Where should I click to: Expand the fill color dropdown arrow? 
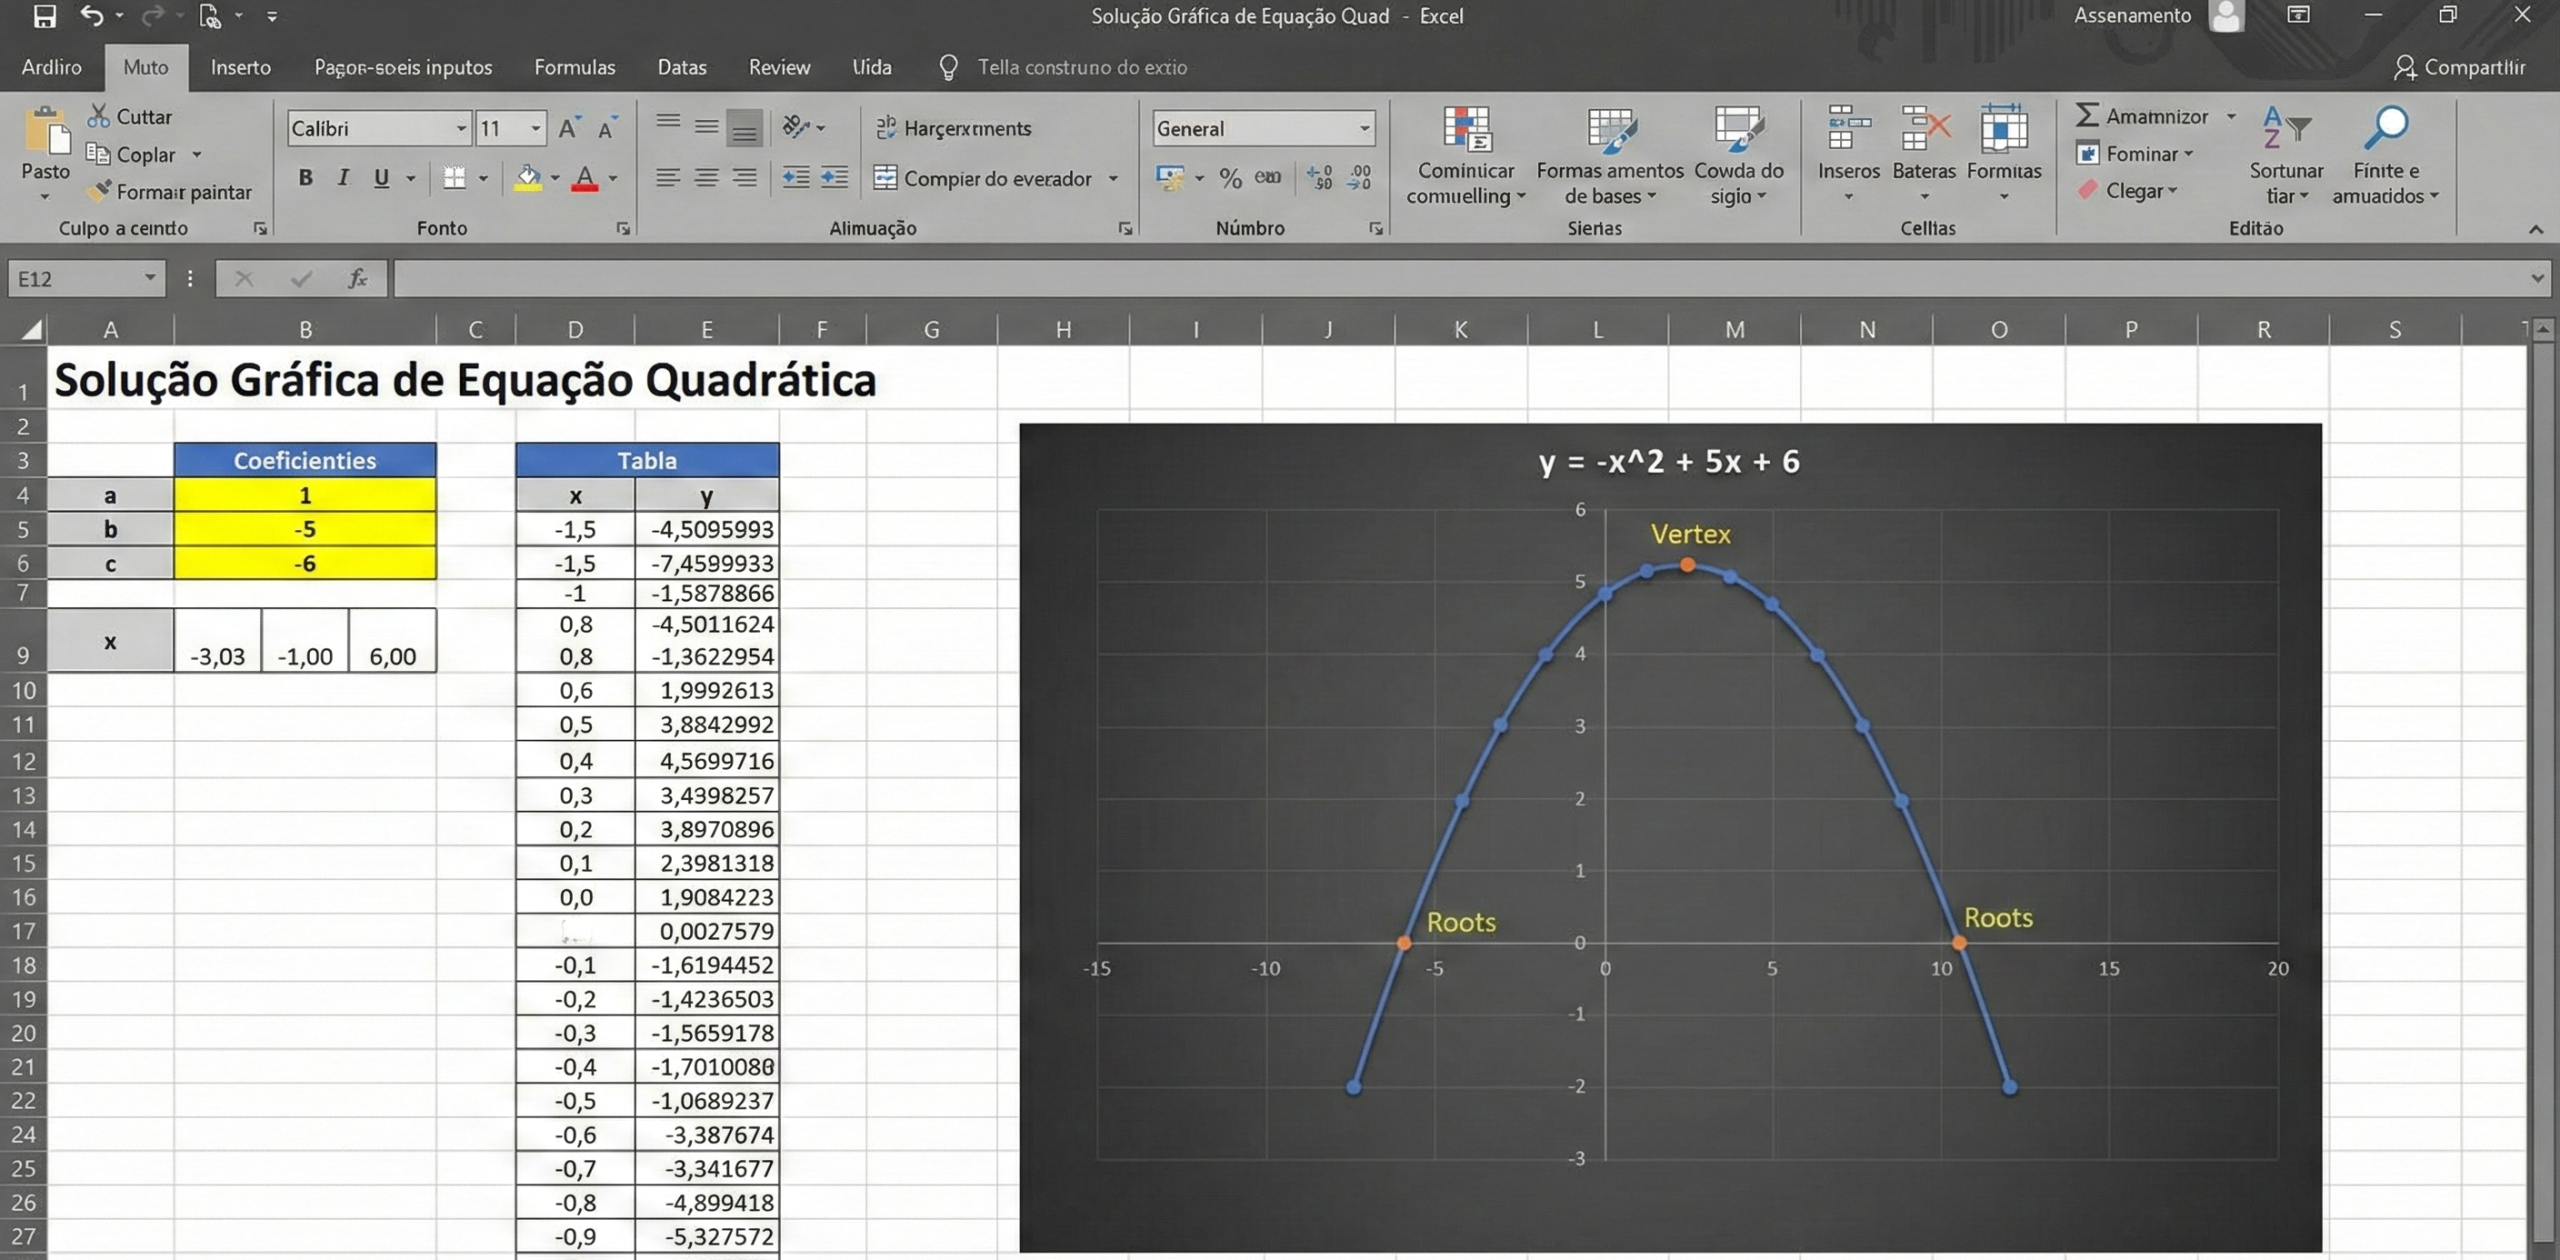(x=556, y=177)
